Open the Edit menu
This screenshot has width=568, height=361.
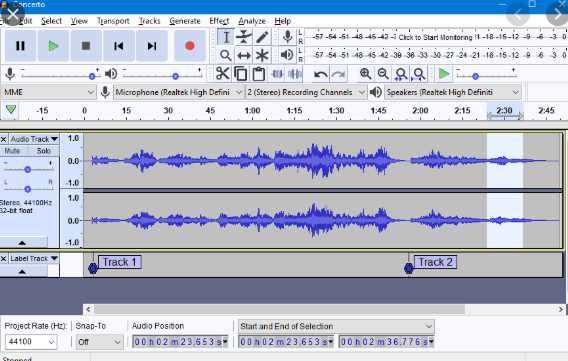[x=26, y=21]
